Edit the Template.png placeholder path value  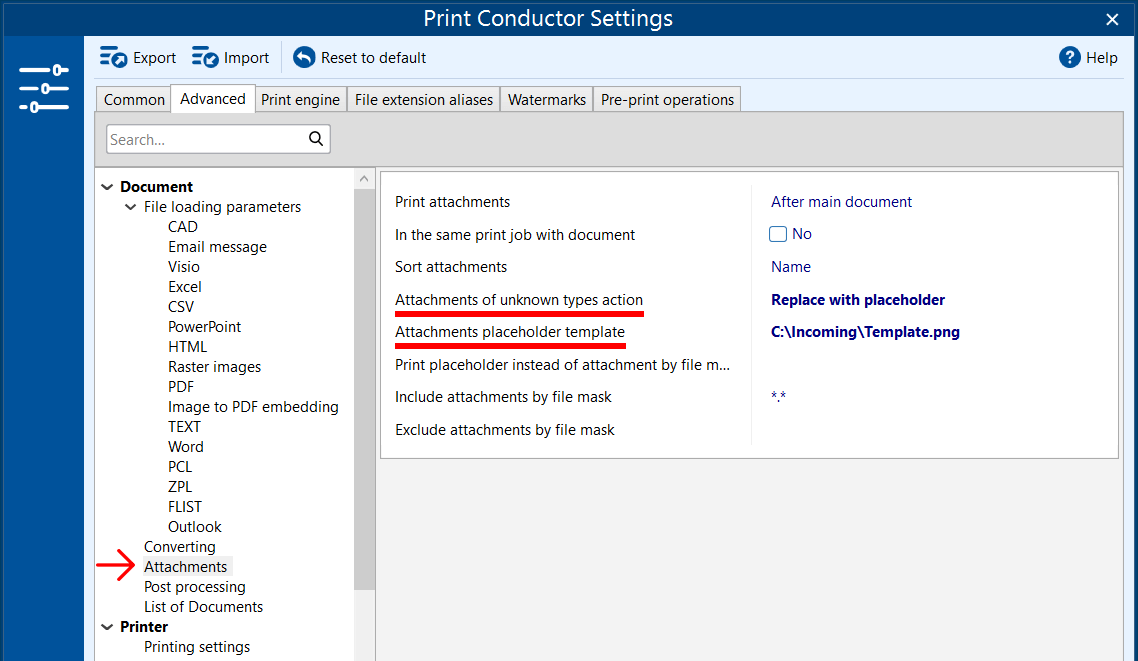click(865, 332)
